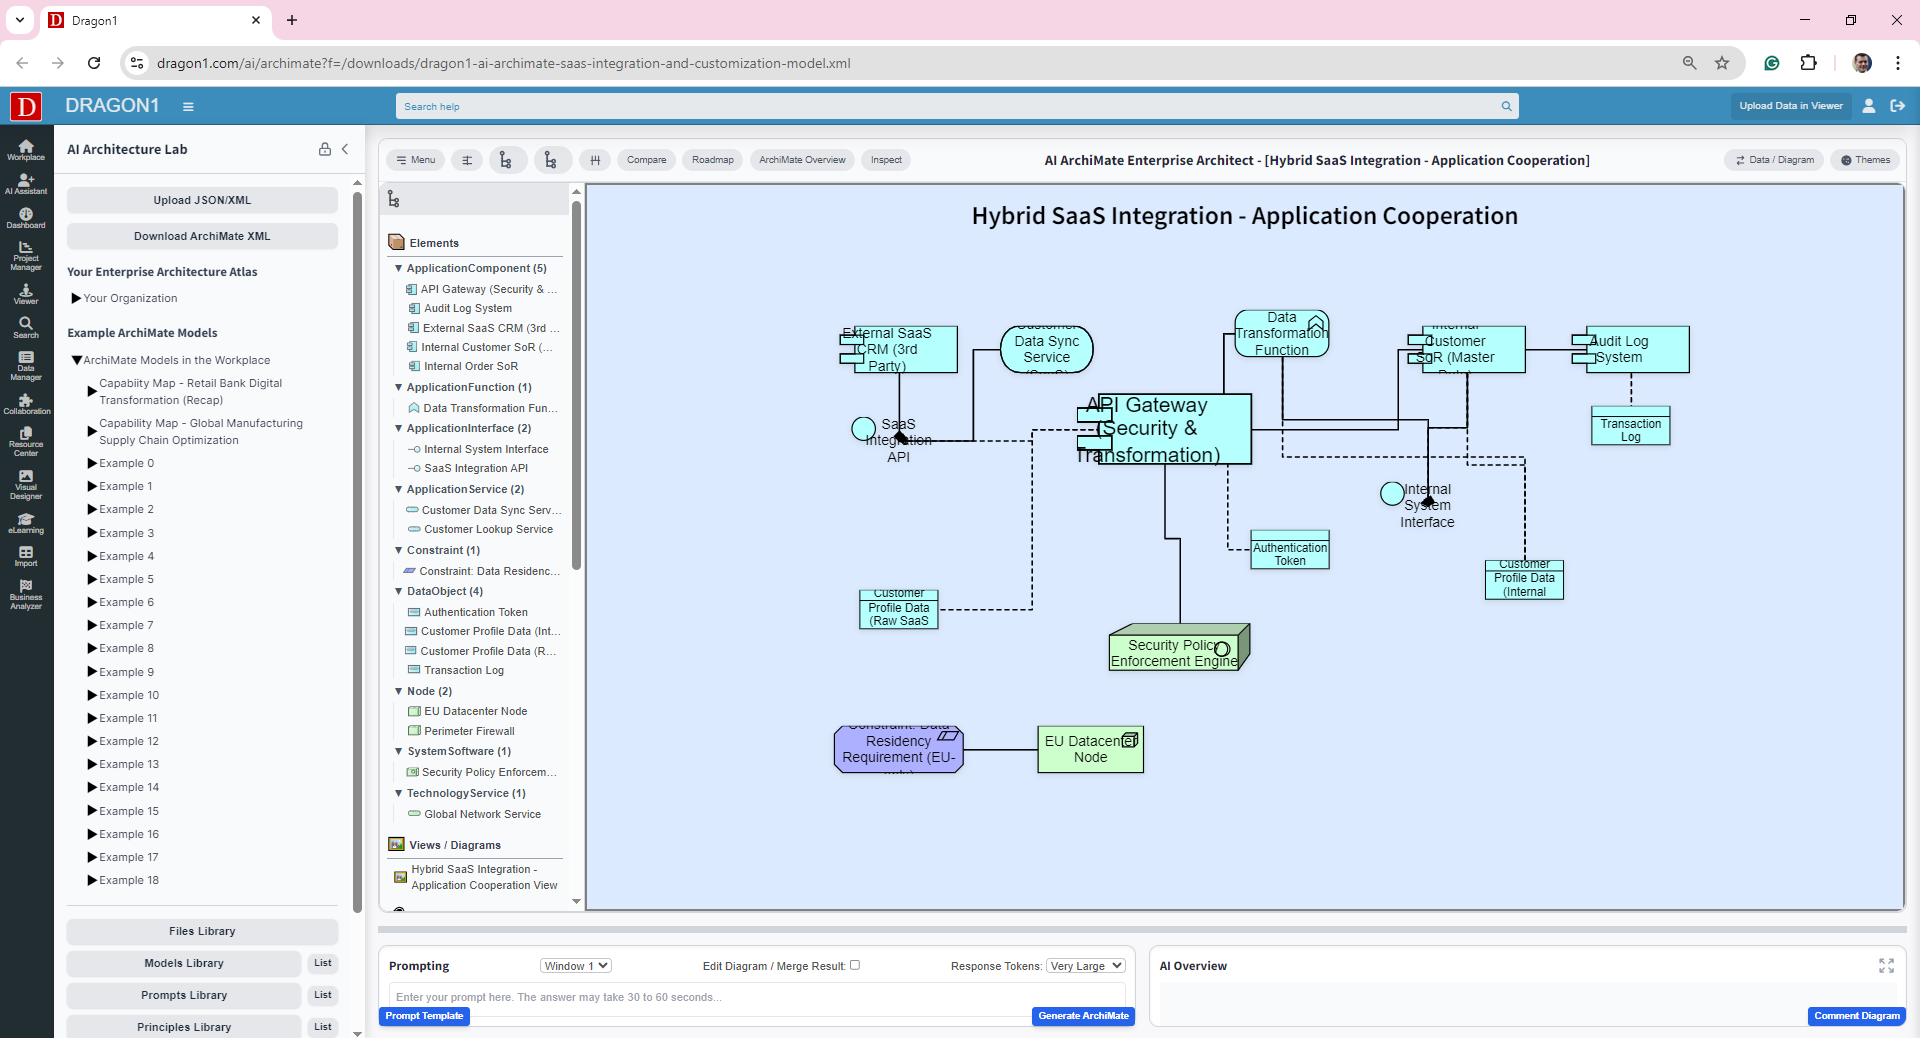This screenshot has height=1038, width=1920.
Task: Click the Generate ArchiMate button
Action: tap(1083, 1016)
